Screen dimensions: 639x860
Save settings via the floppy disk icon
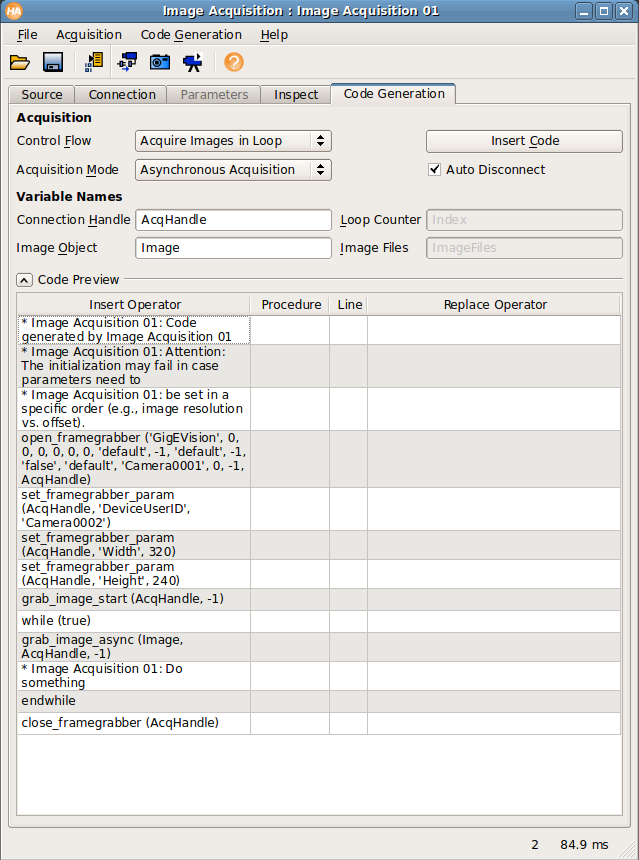[x=52, y=61]
